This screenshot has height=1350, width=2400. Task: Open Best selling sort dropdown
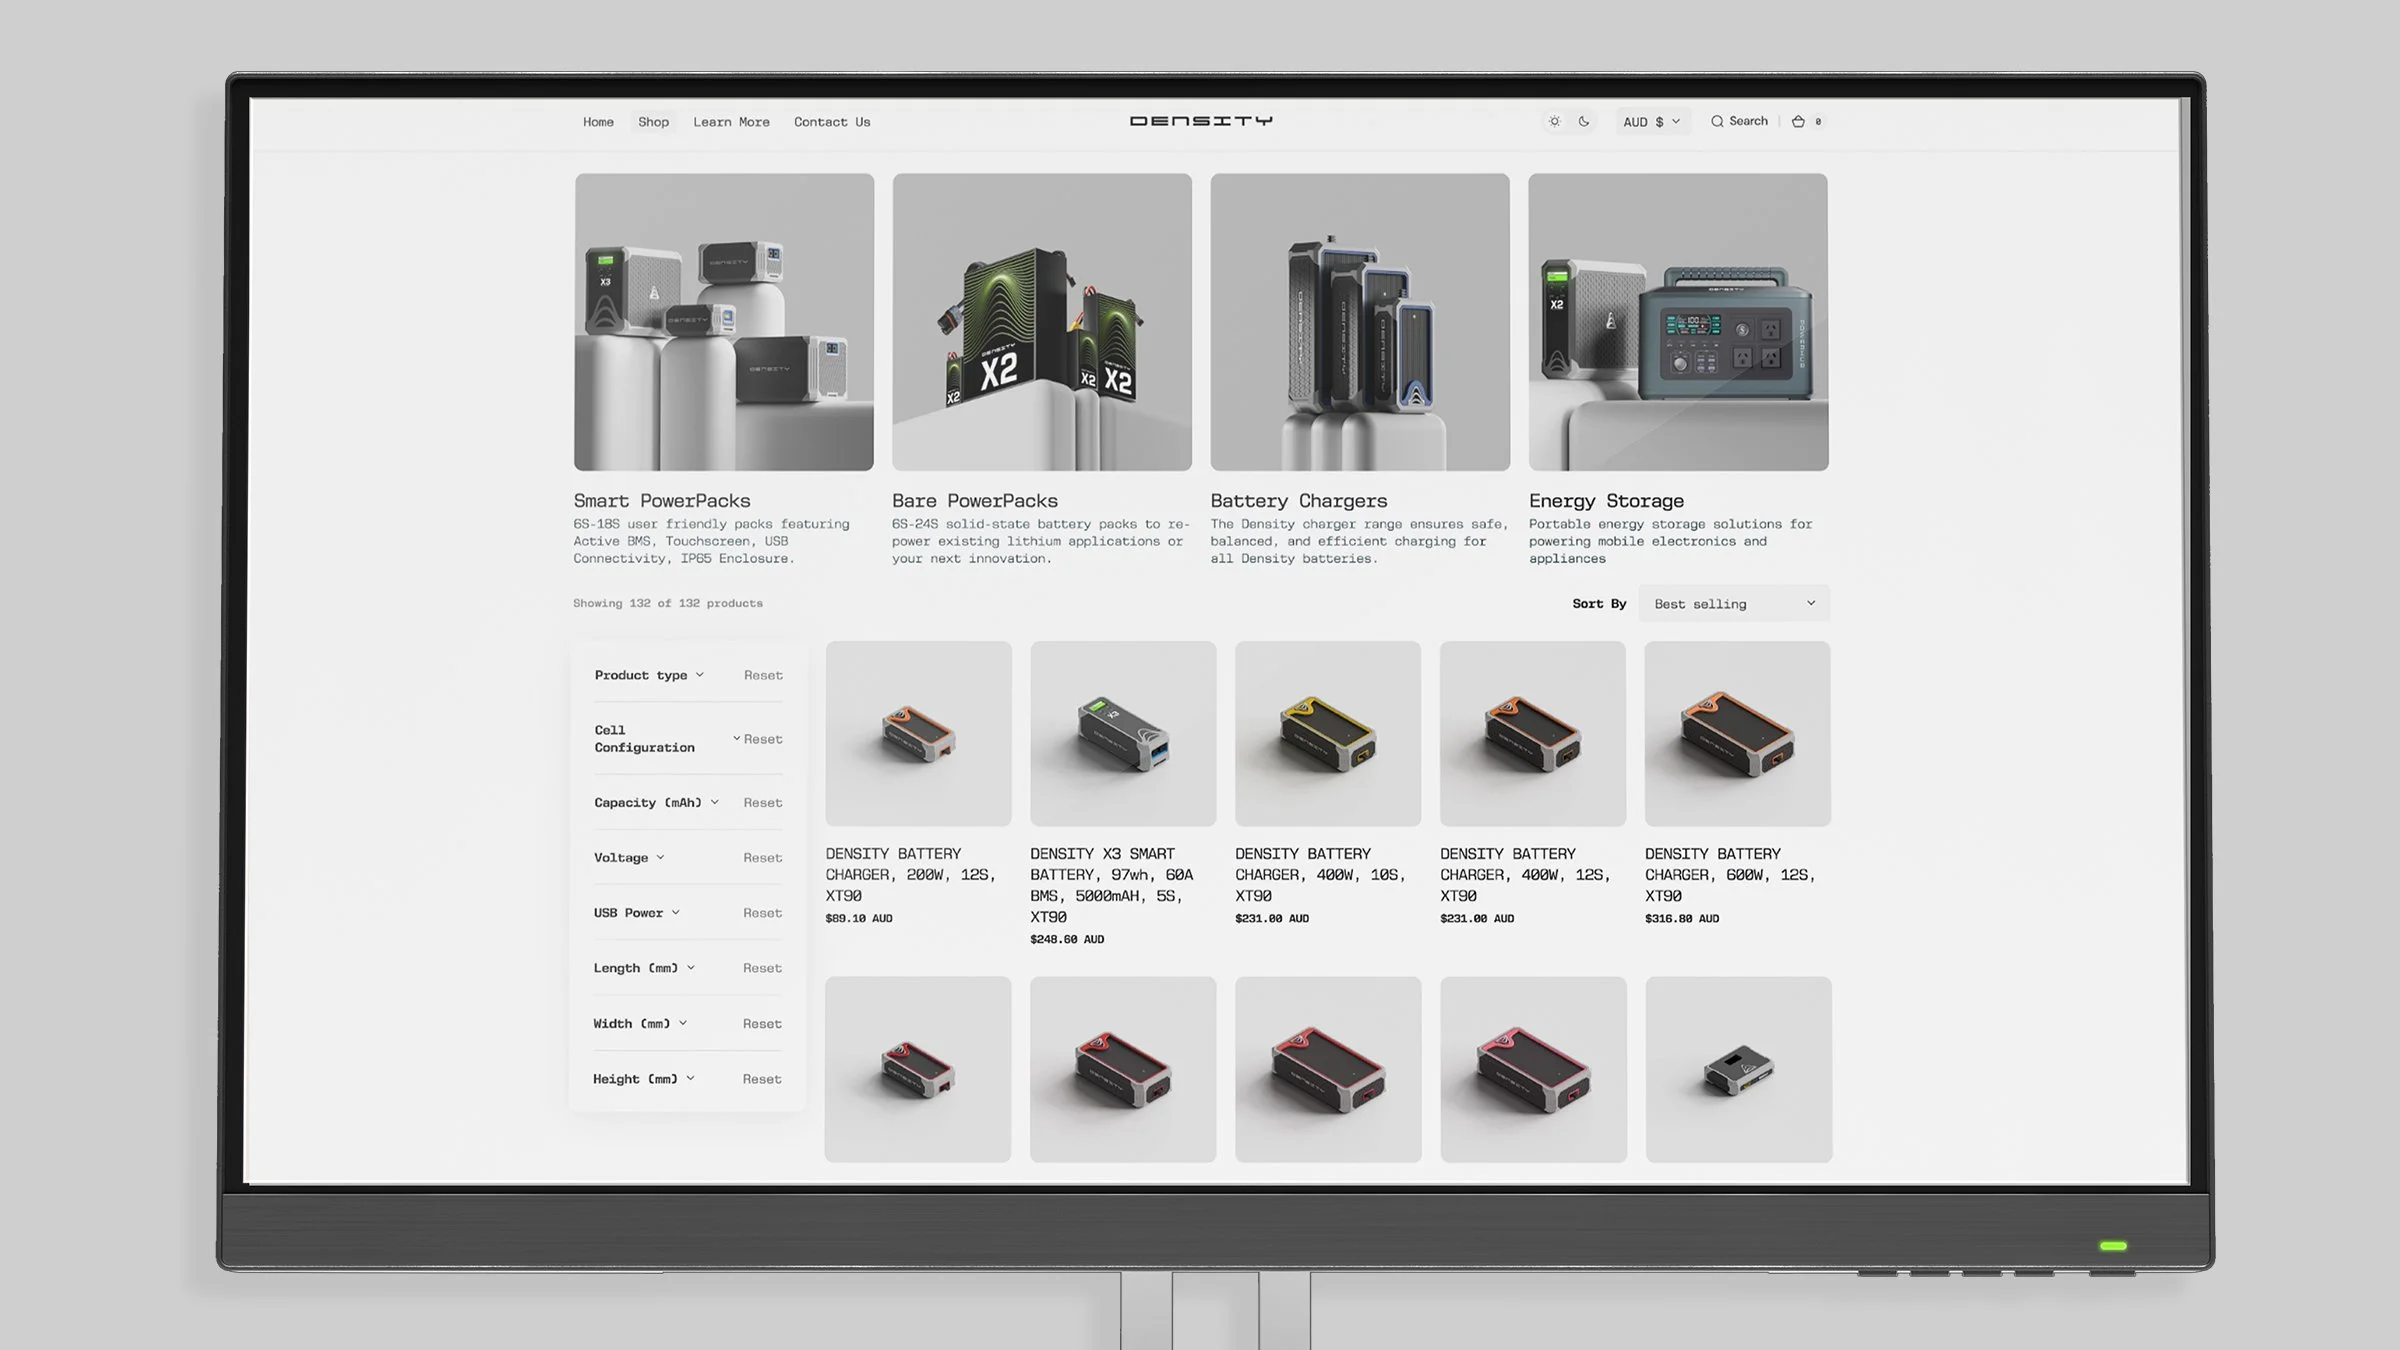tap(1734, 603)
